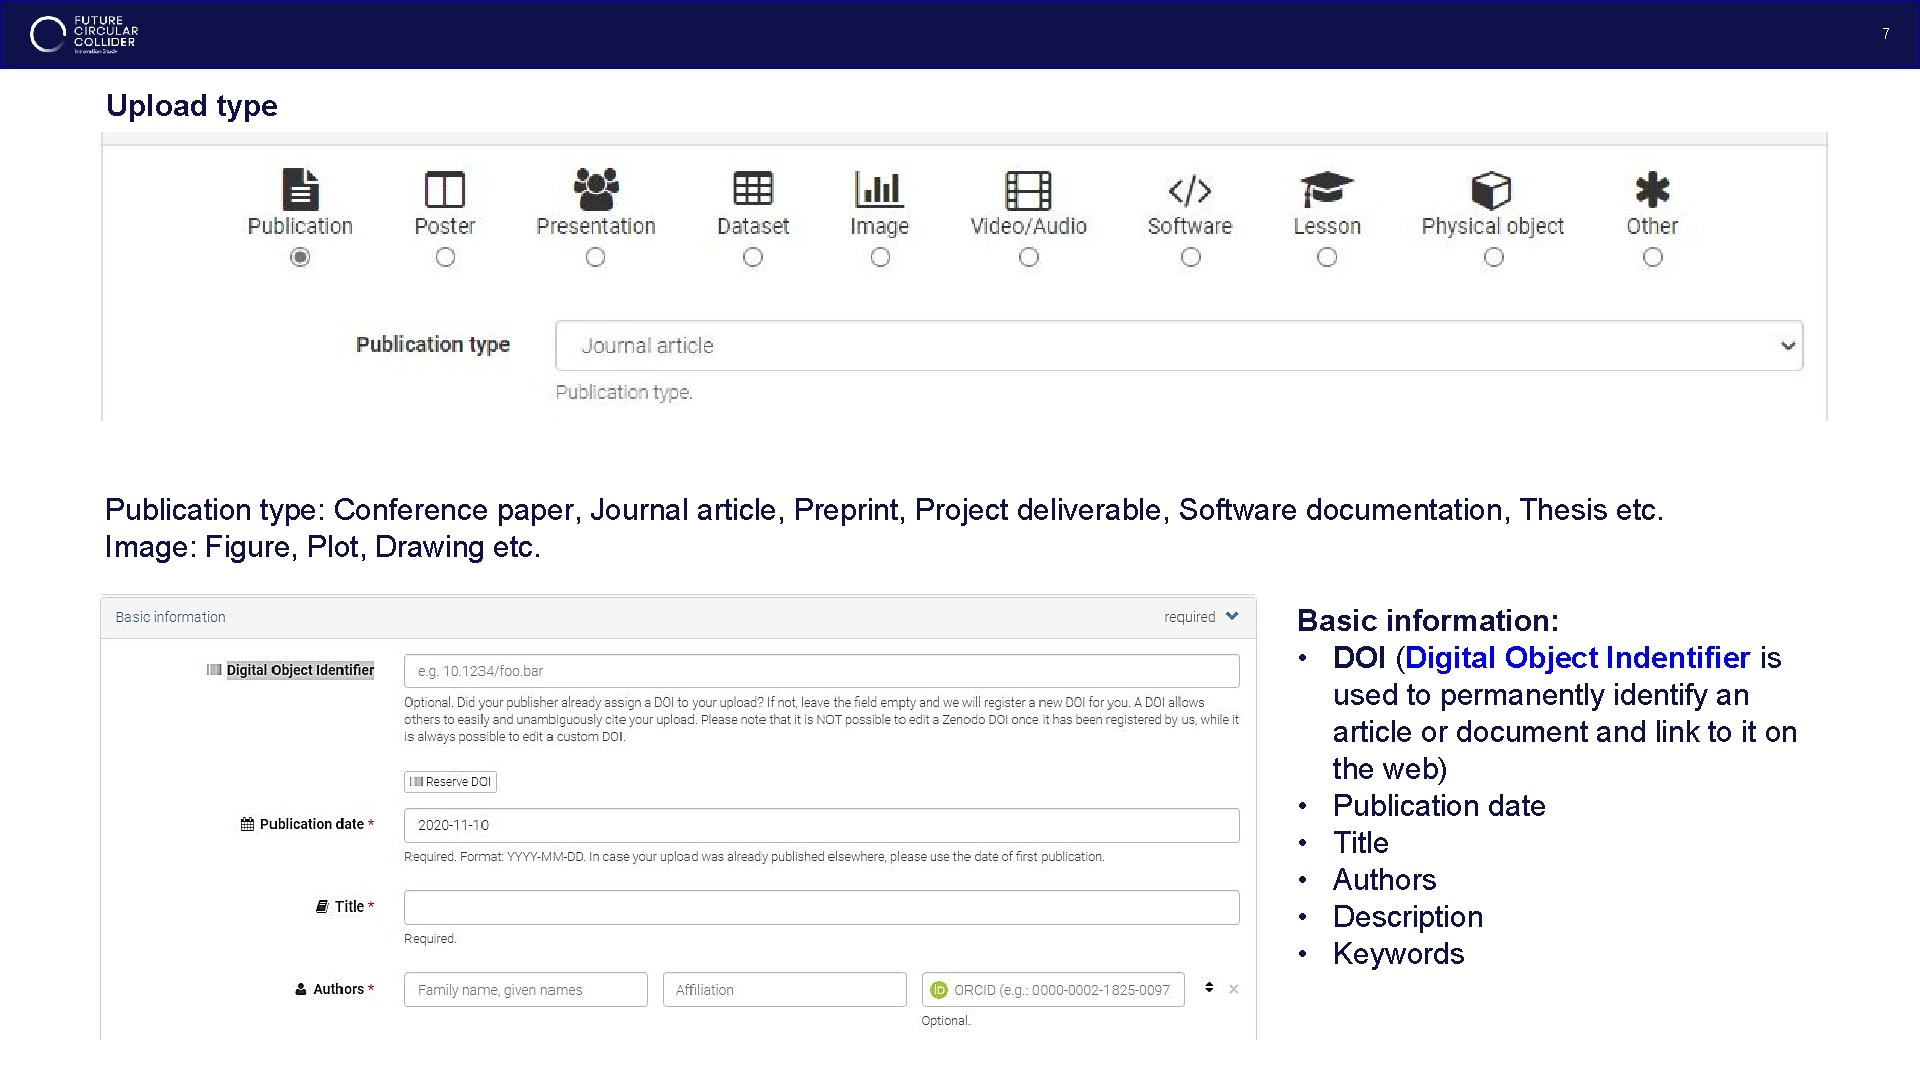
Task: Collapse the Basic information section chevron
Action: [x=1232, y=616]
